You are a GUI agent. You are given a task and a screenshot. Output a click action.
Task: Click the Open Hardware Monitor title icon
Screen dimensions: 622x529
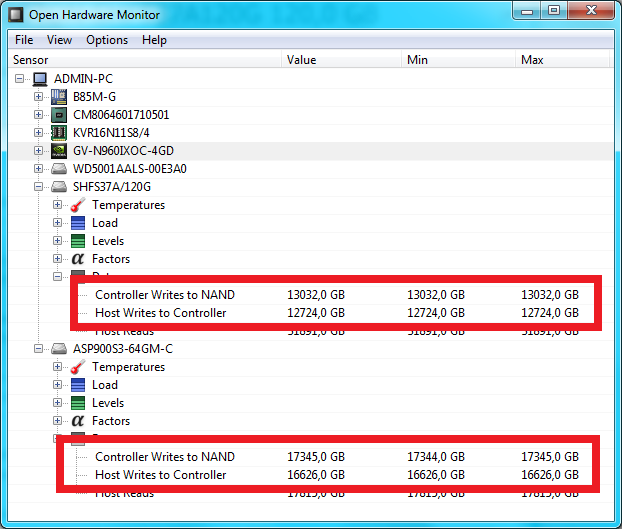15,15
